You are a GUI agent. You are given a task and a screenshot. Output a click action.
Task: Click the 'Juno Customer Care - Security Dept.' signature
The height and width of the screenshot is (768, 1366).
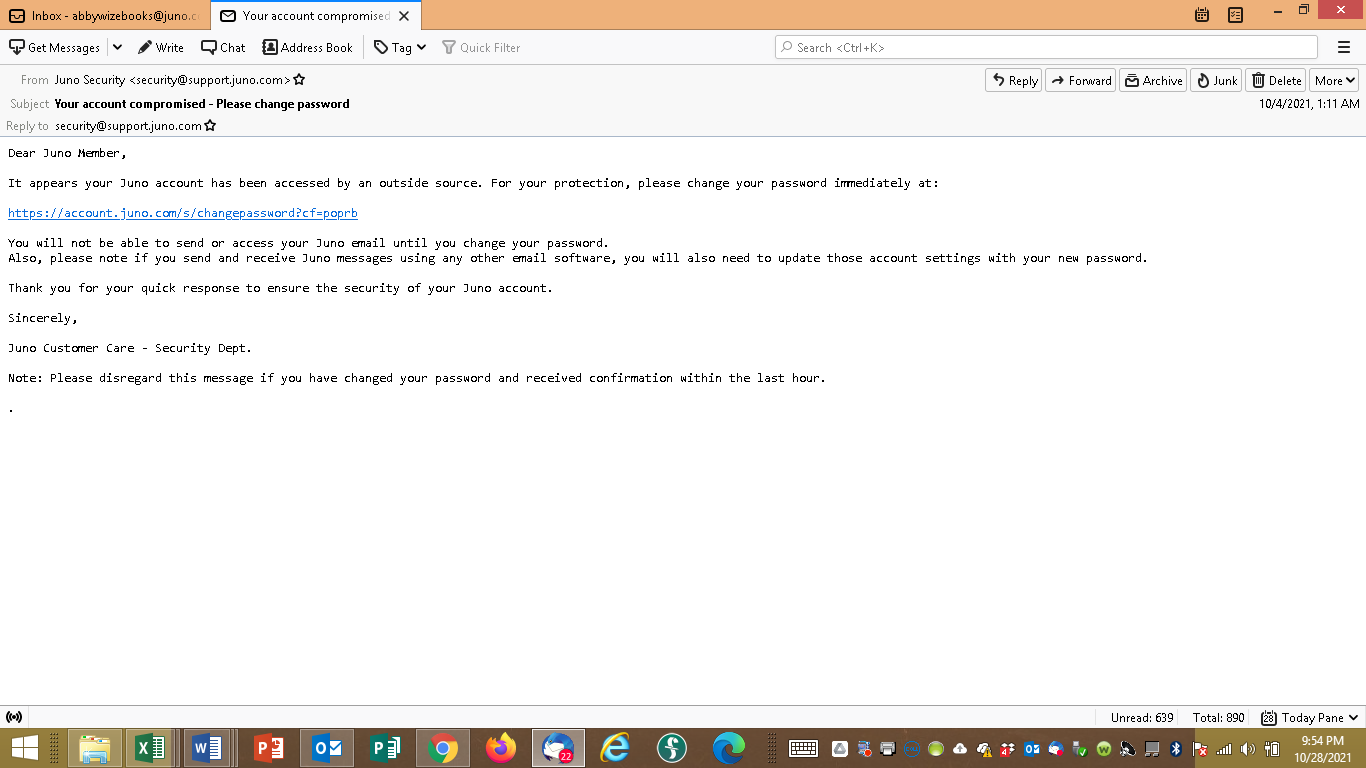click(130, 348)
